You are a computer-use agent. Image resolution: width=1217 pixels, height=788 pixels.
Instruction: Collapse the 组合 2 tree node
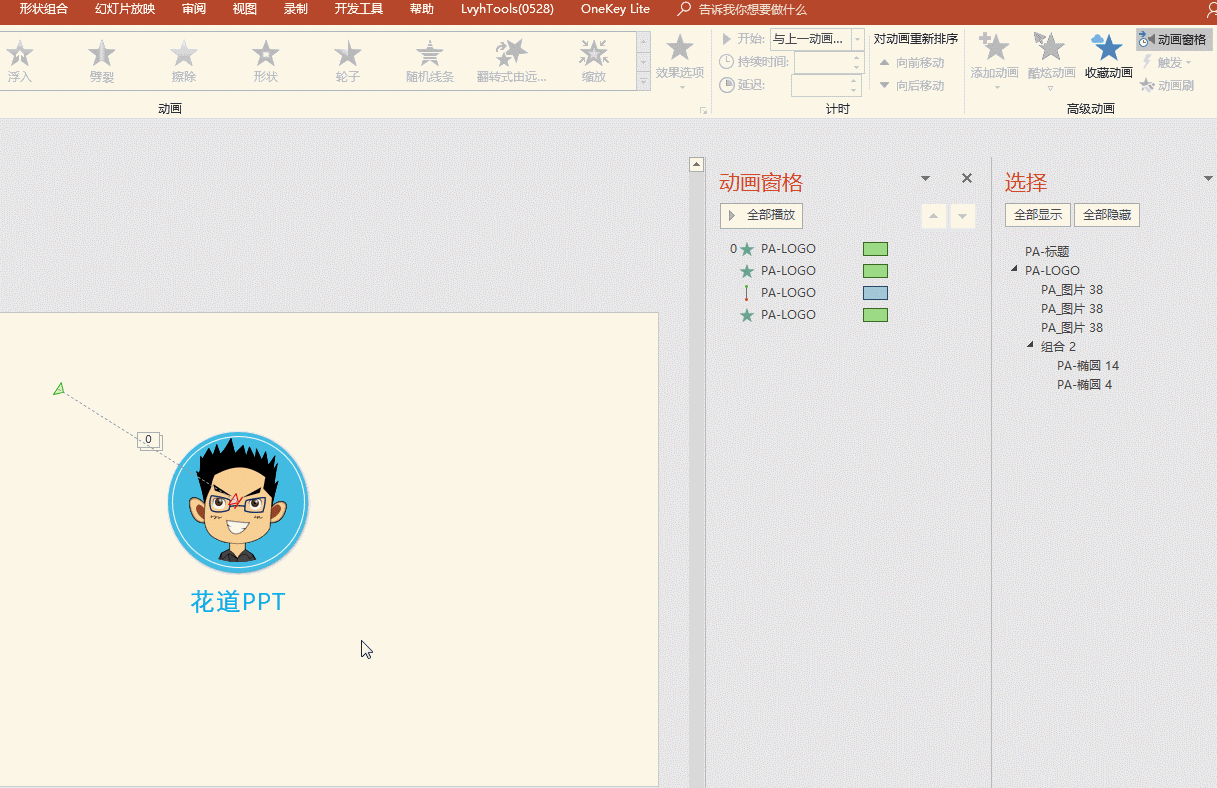click(1031, 346)
